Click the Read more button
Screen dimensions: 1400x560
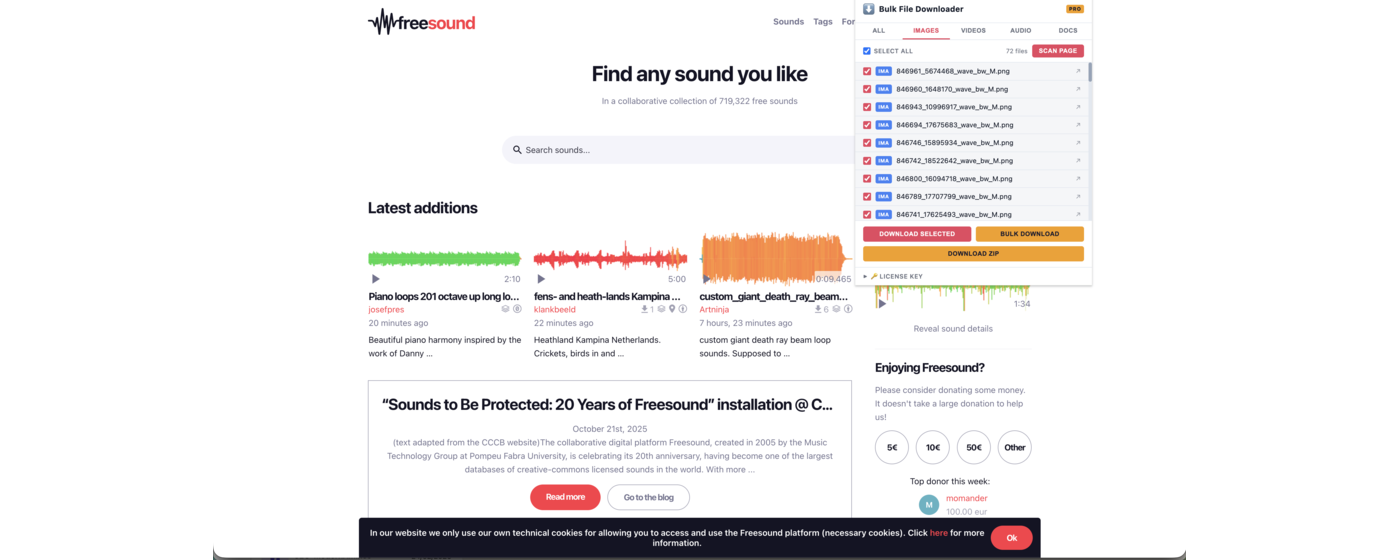565,497
